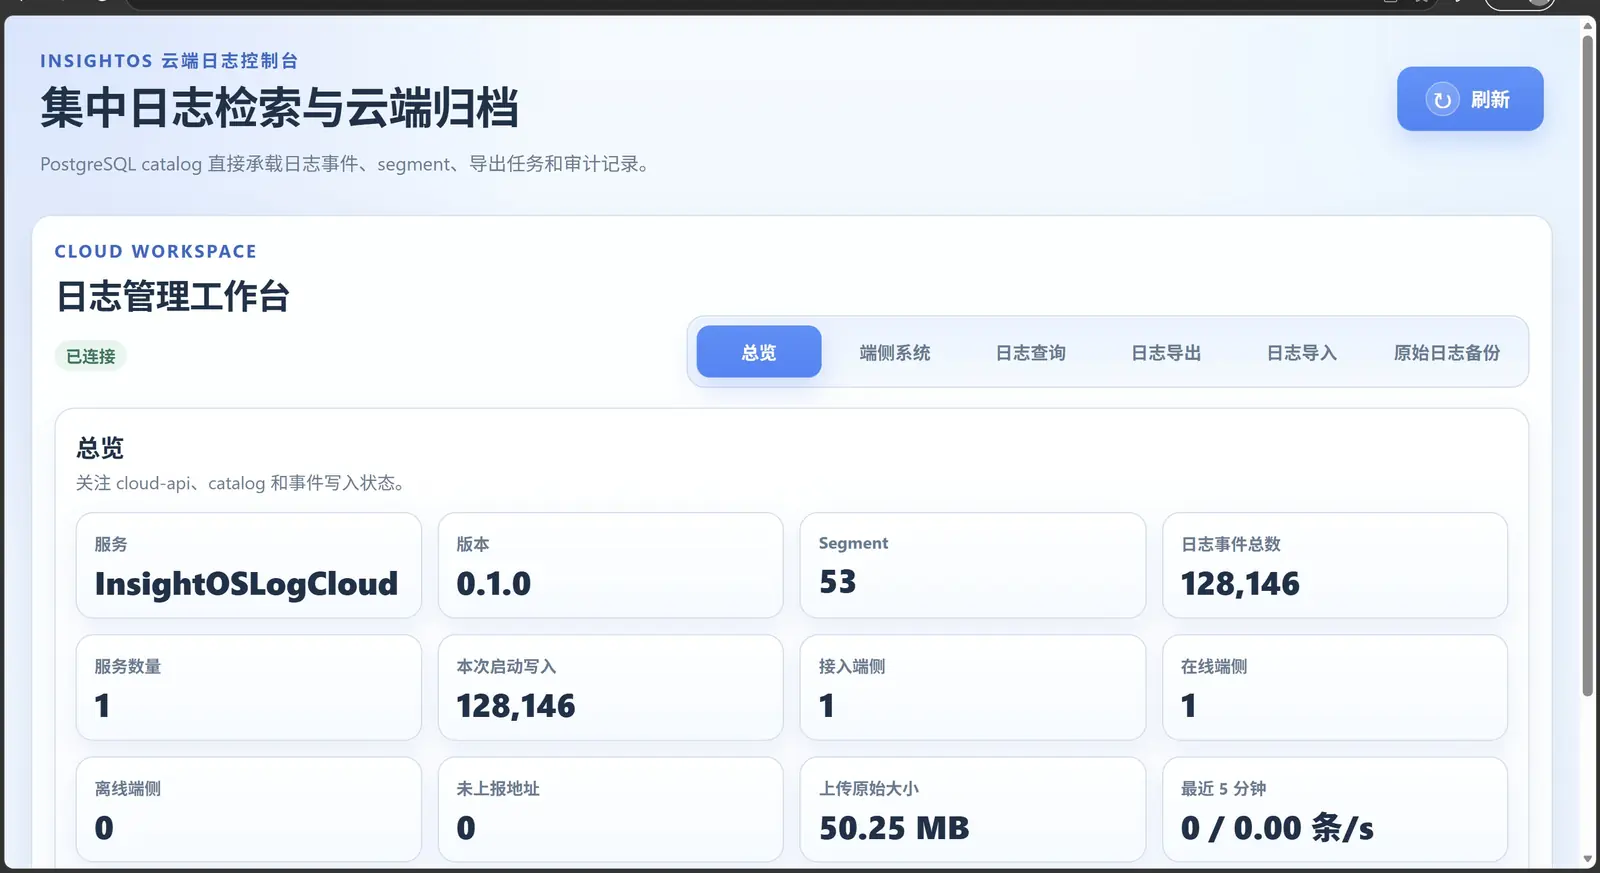Click the value 1 under 在线端侧

[1188, 705]
